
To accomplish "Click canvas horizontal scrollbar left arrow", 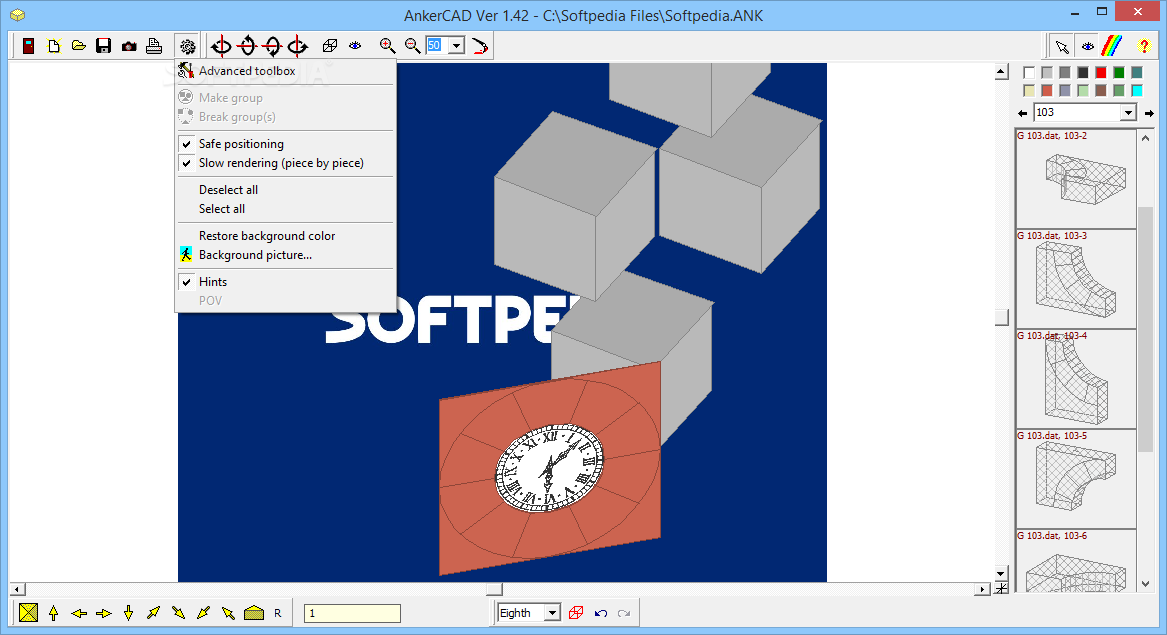I will click(x=18, y=590).
